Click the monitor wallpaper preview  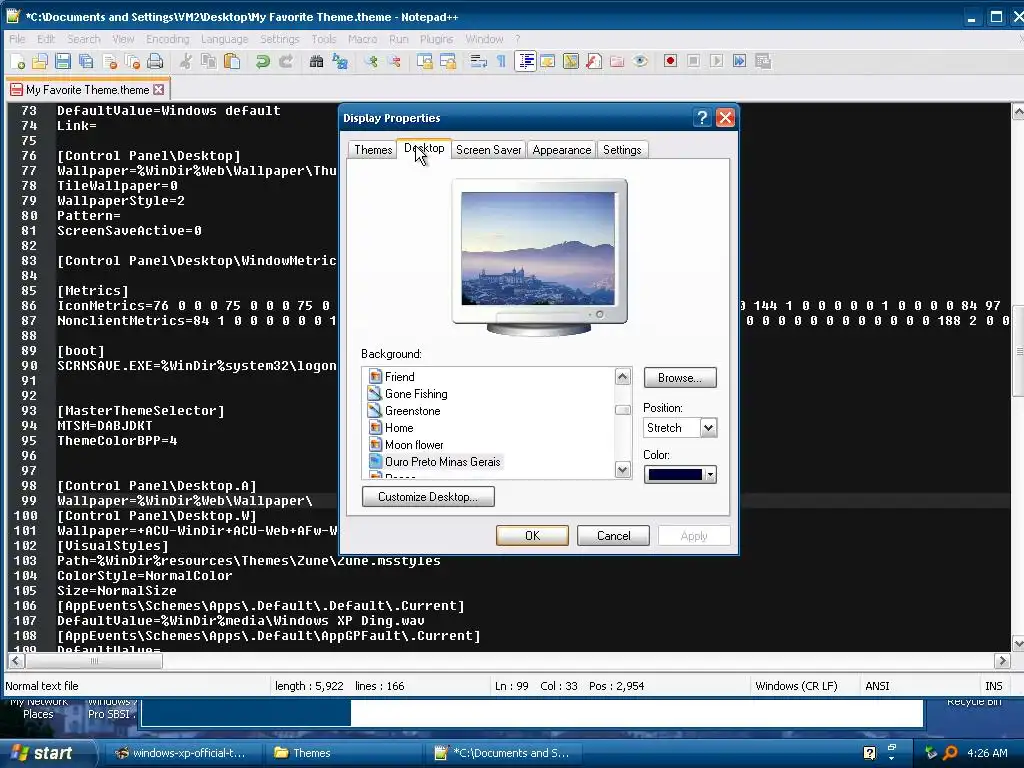[x=538, y=249]
